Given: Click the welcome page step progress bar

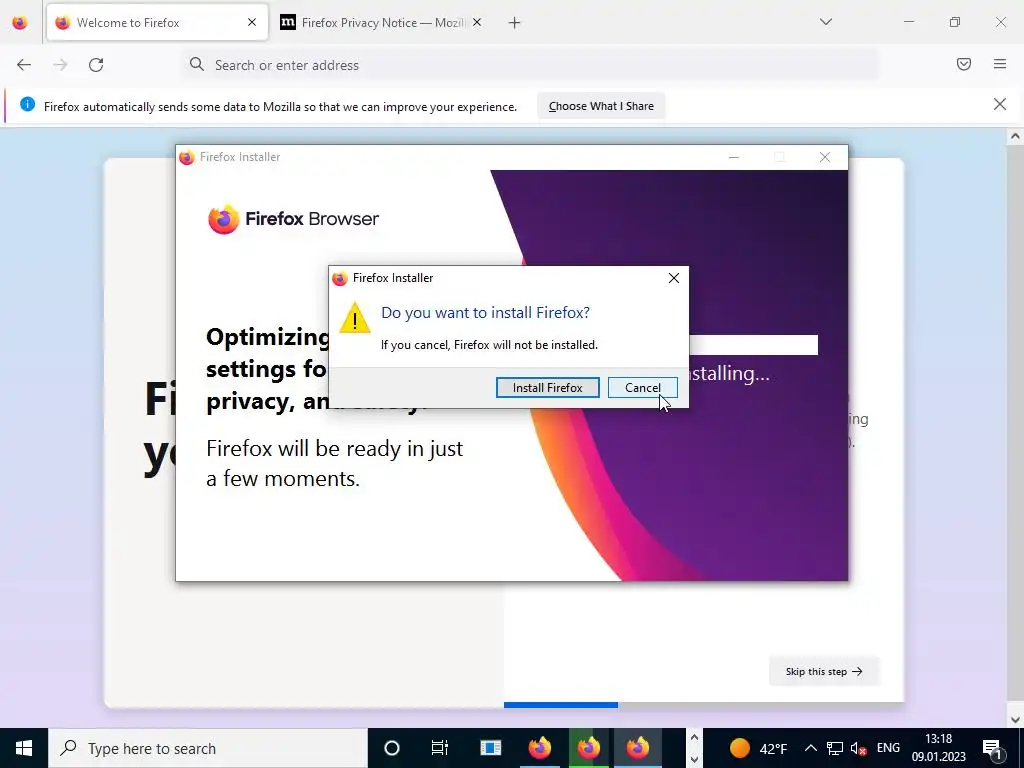Looking at the screenshot, I should tap(703, 705).
